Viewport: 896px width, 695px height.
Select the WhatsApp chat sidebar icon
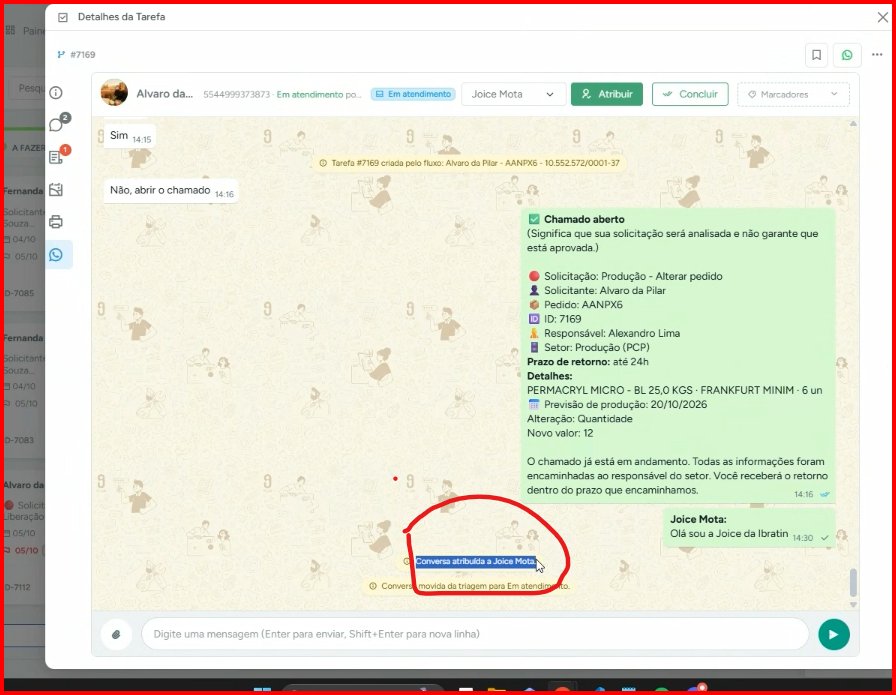(56, 255)
